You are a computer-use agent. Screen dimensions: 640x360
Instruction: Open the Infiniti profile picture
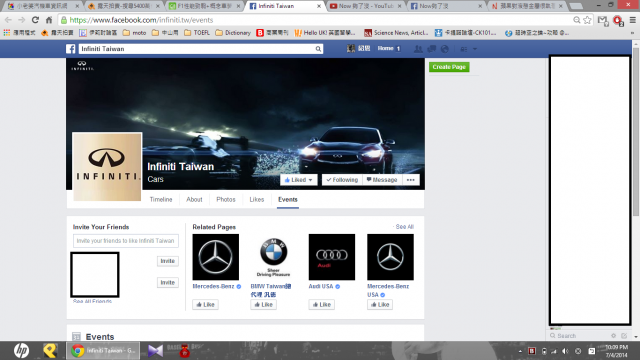point(107,167)
